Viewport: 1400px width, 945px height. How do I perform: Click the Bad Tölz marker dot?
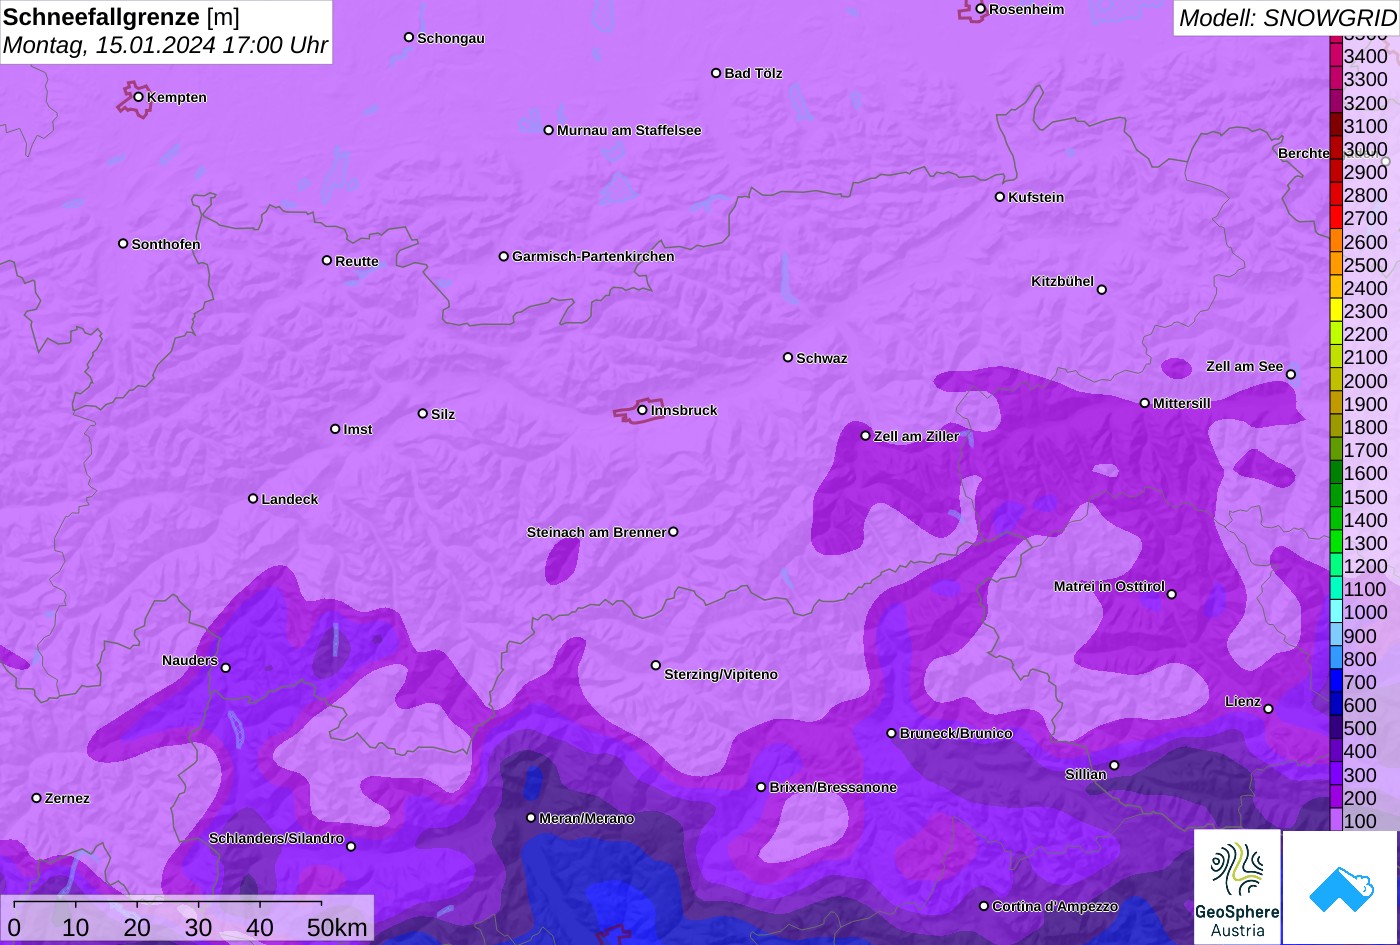click(x=716, y=73)
